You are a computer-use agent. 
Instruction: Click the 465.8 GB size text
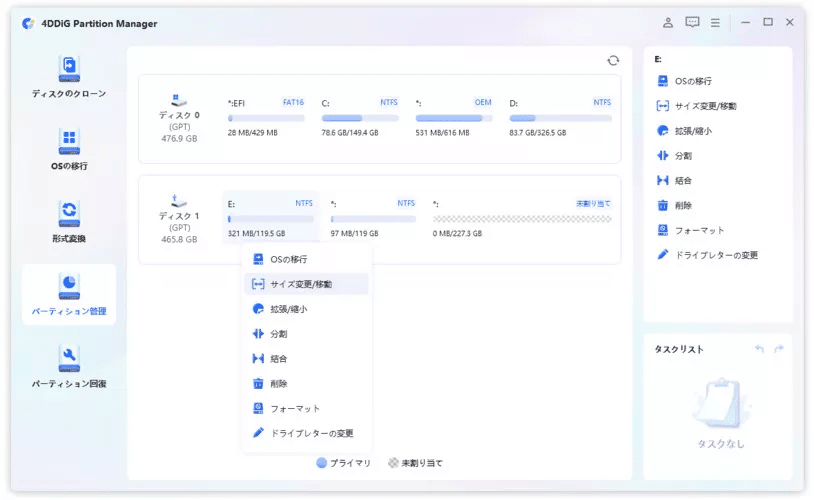coord(179,239)
